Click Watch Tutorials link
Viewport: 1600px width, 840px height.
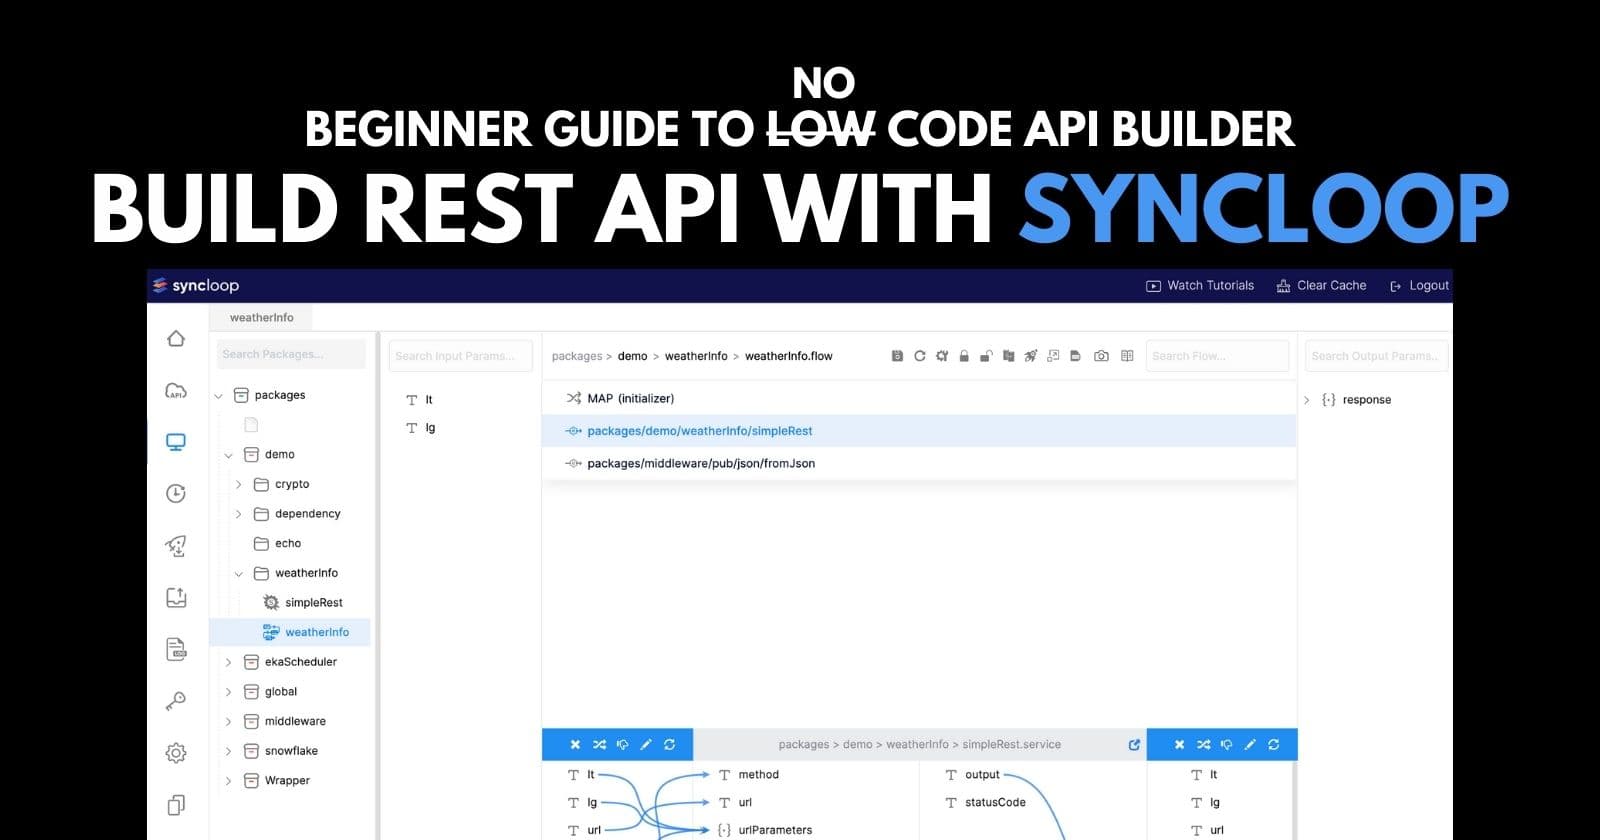coord(1200,286)
